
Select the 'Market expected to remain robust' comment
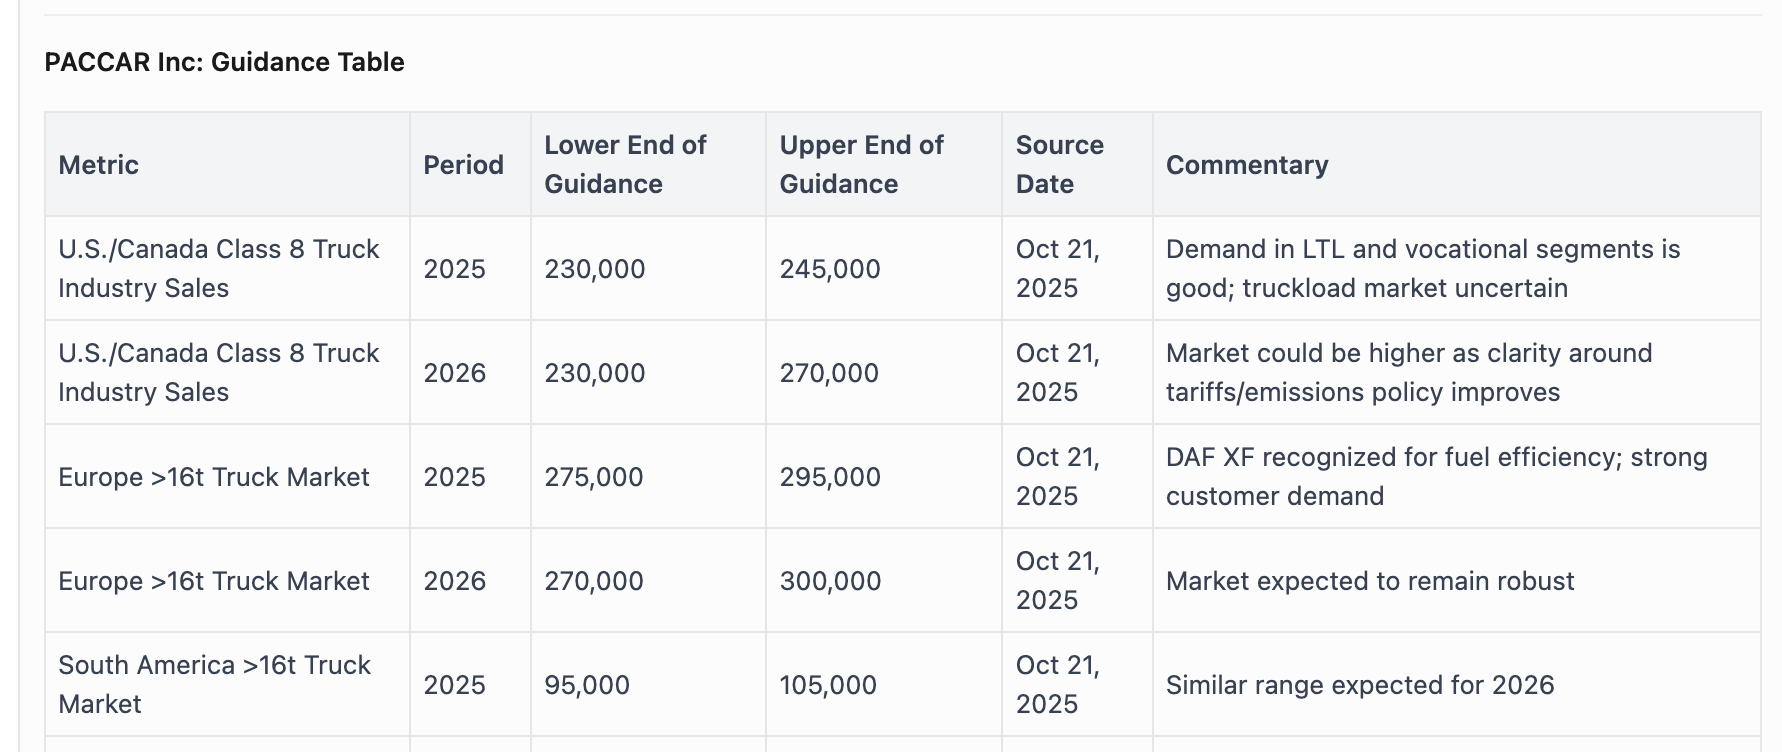click(x=1370, y=581)
